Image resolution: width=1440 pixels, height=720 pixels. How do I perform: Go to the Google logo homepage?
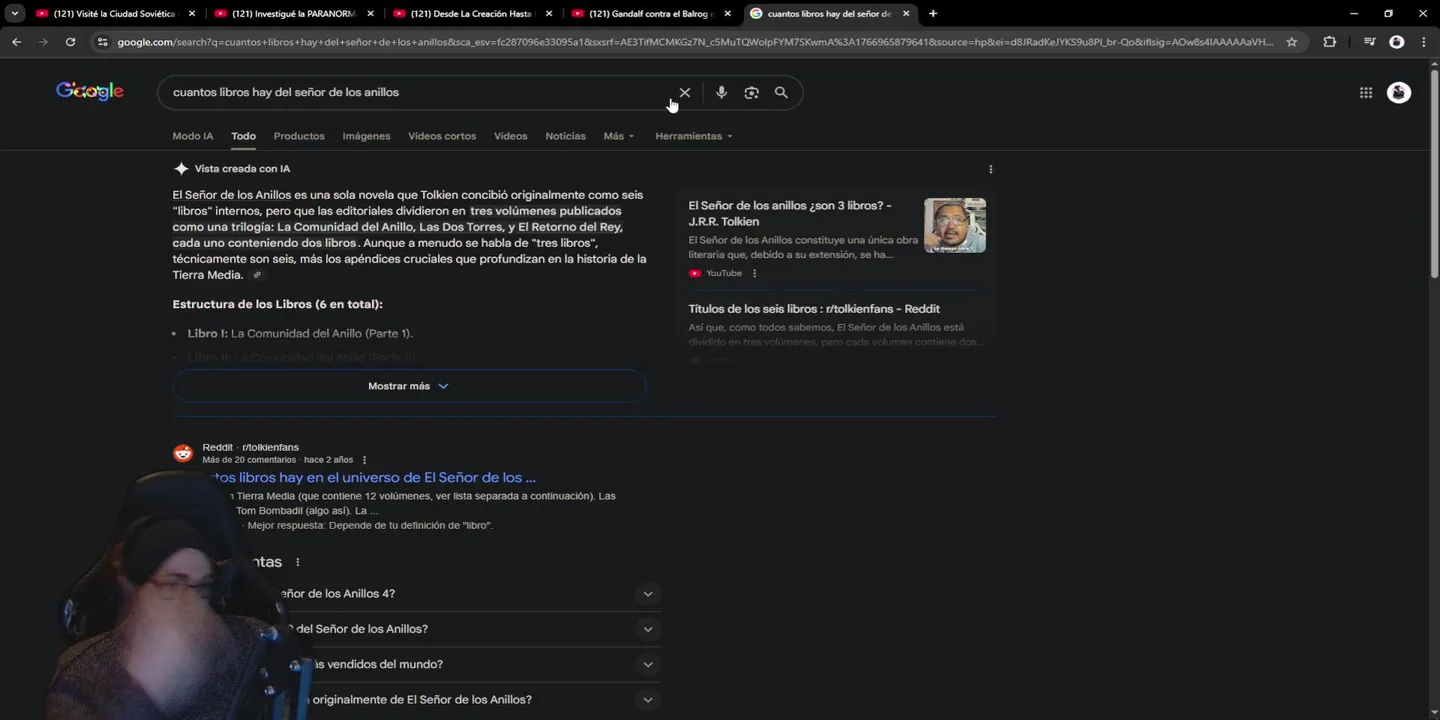[x=90, y=91]
